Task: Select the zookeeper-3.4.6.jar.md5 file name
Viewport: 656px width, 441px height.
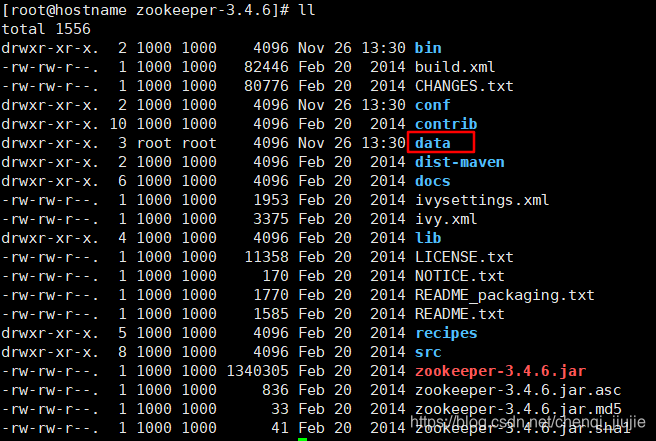Action: [x=518, y=409]
